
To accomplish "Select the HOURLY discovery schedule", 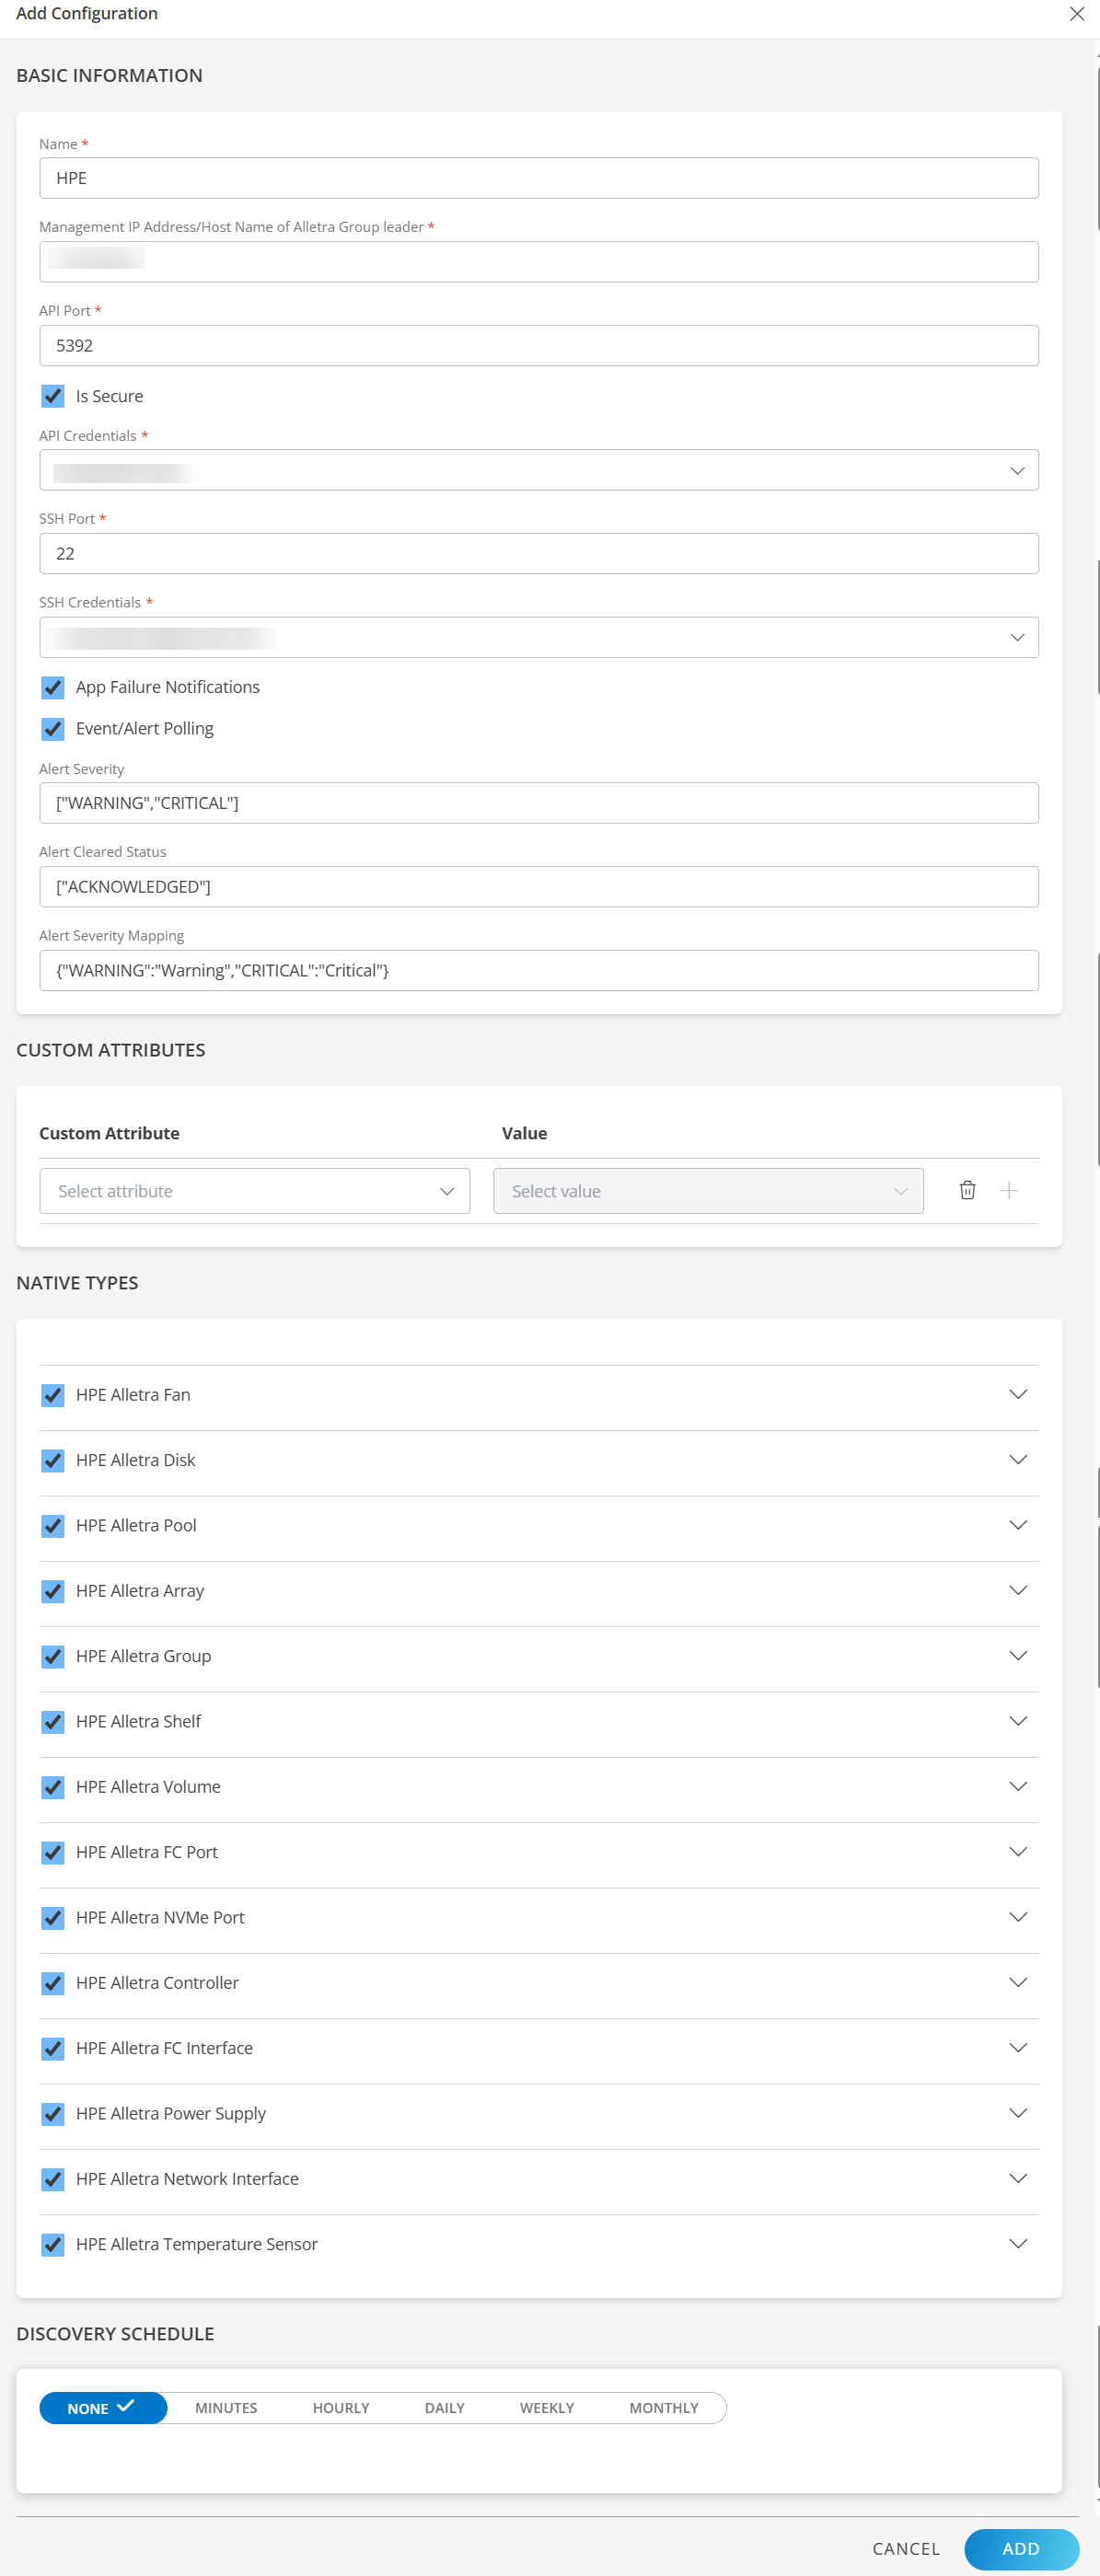I will (341, 2408).
